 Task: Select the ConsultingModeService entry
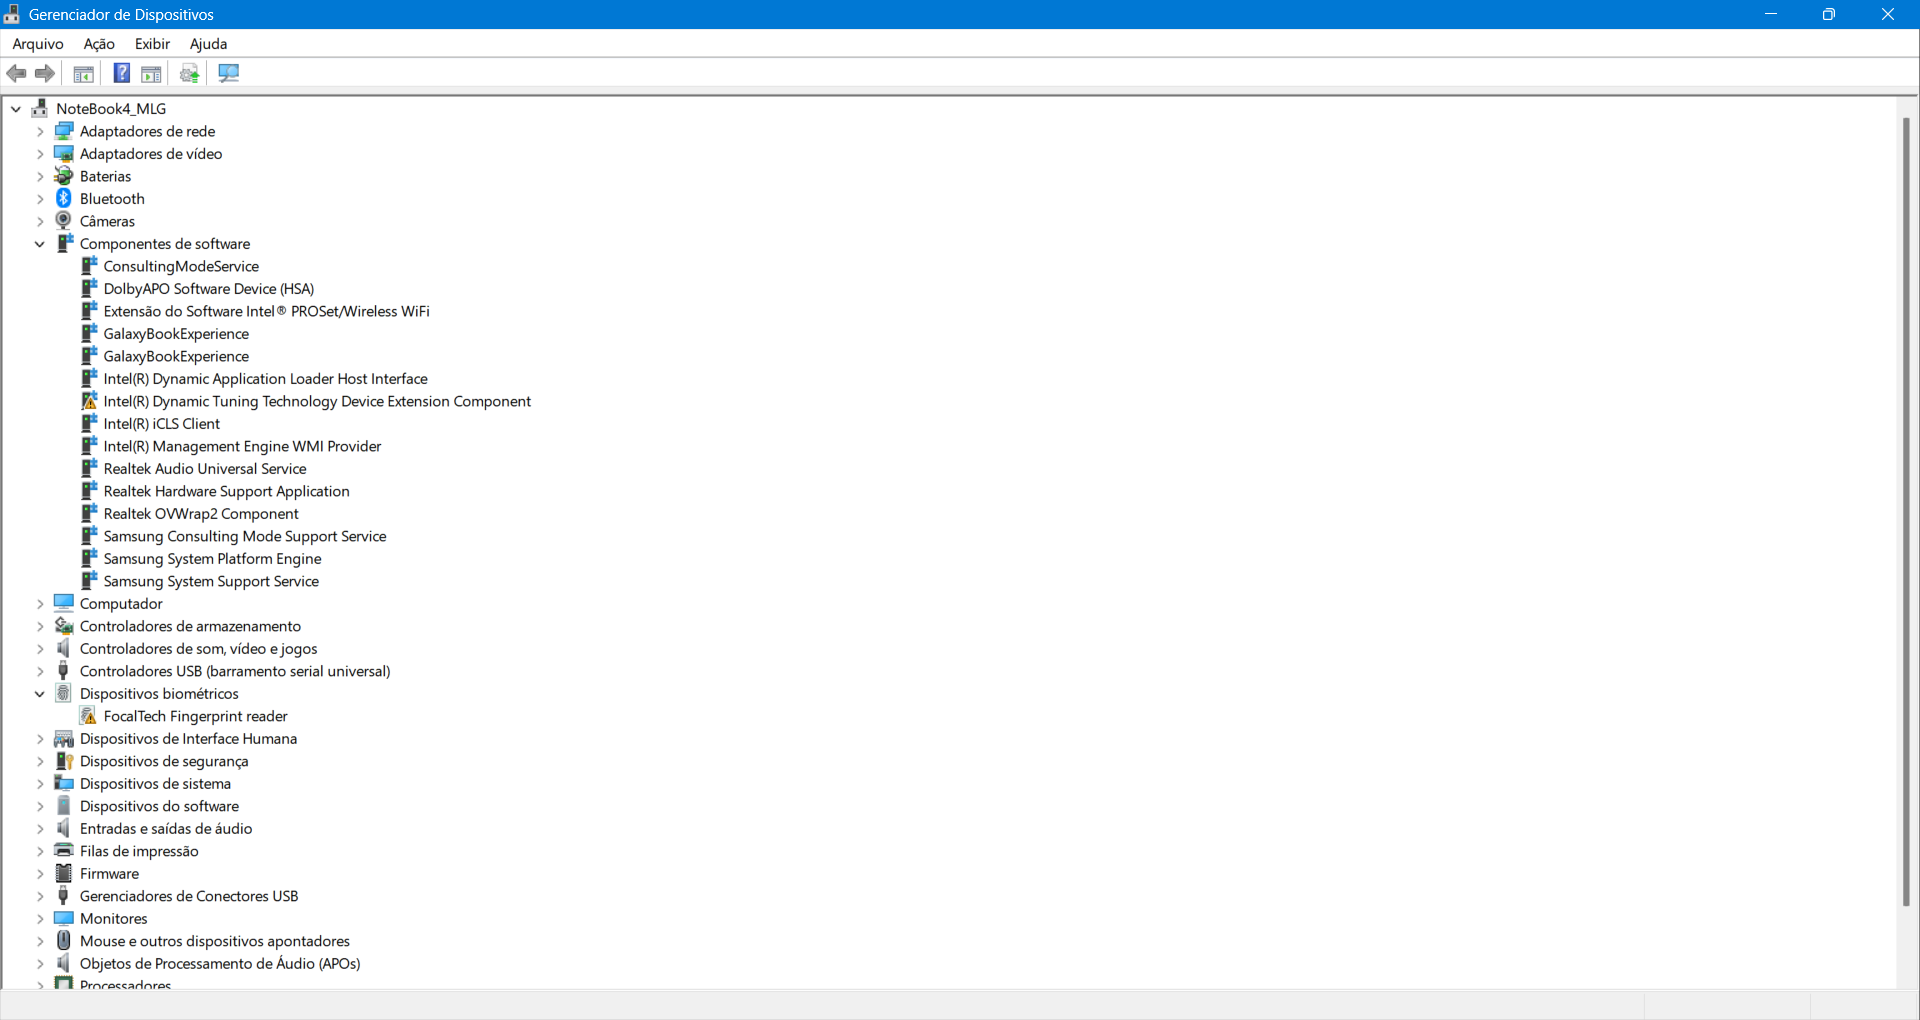point(181,266)
